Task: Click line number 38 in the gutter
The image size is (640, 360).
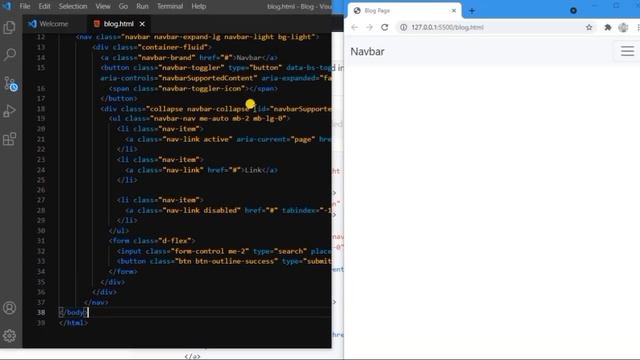Action: [x=41, y=312]
